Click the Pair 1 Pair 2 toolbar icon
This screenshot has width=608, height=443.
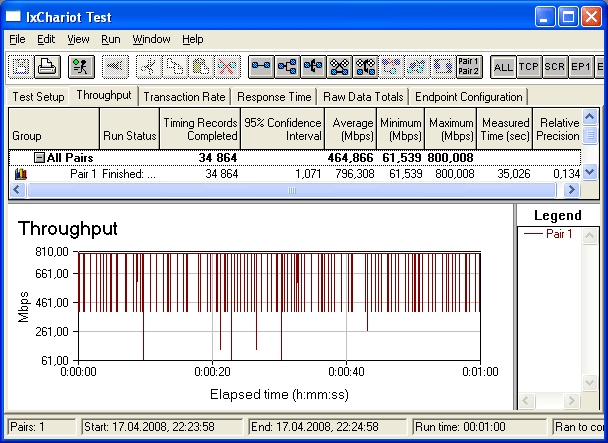tap(469, 67)
